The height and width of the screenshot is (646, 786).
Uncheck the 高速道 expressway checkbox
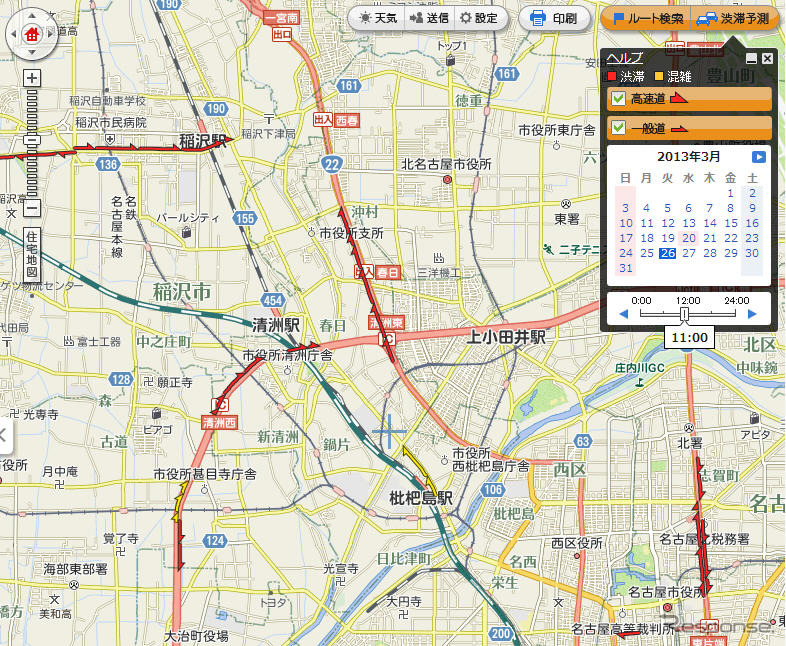618,99
